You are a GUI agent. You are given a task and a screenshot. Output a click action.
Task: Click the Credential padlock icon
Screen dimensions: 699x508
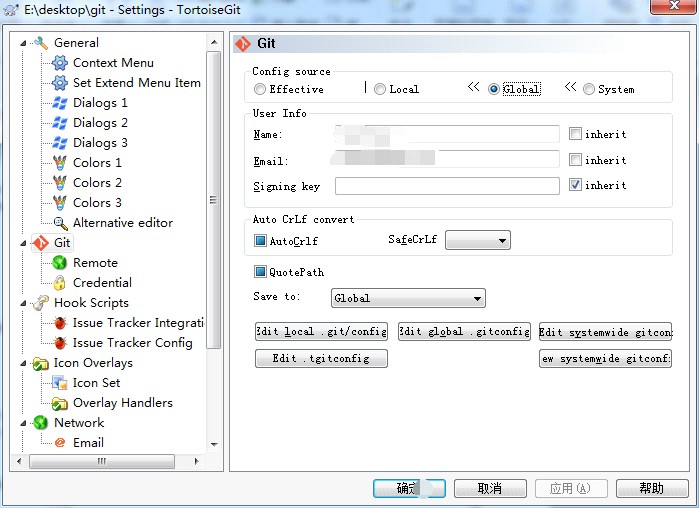pyautogui.click(x=60, y=283)
